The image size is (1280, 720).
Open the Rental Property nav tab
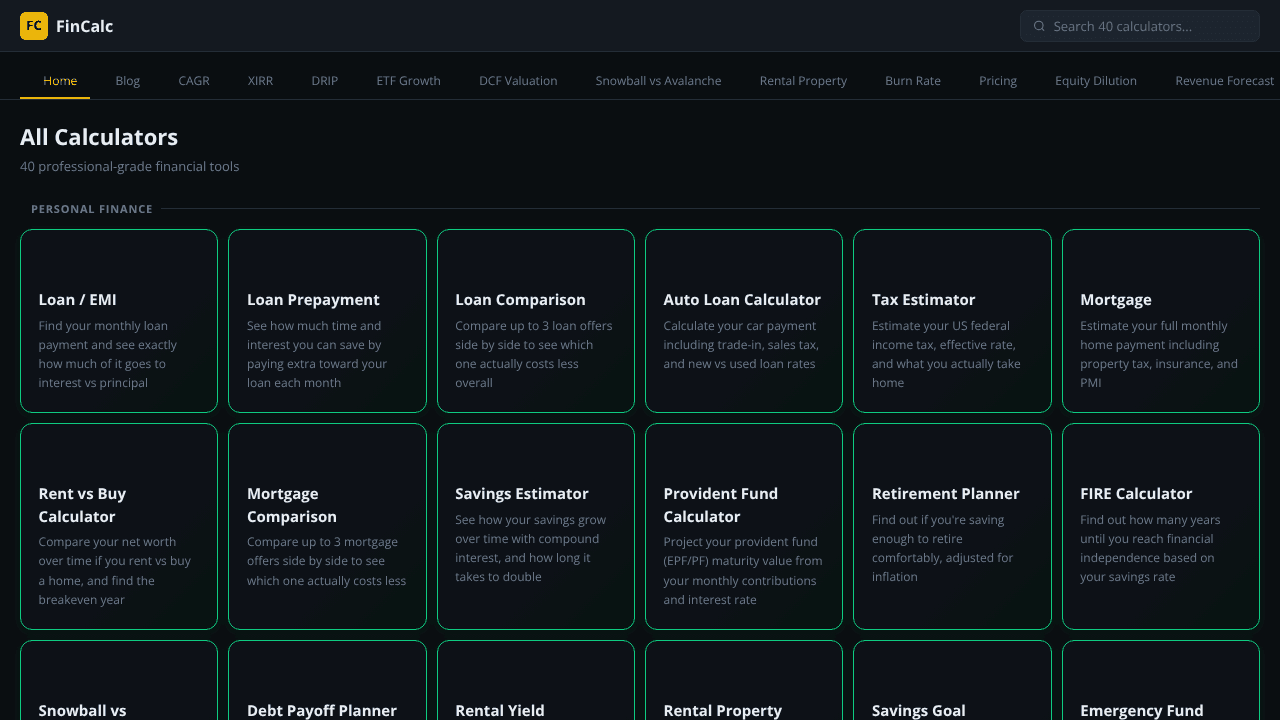[x=803, y=80]
